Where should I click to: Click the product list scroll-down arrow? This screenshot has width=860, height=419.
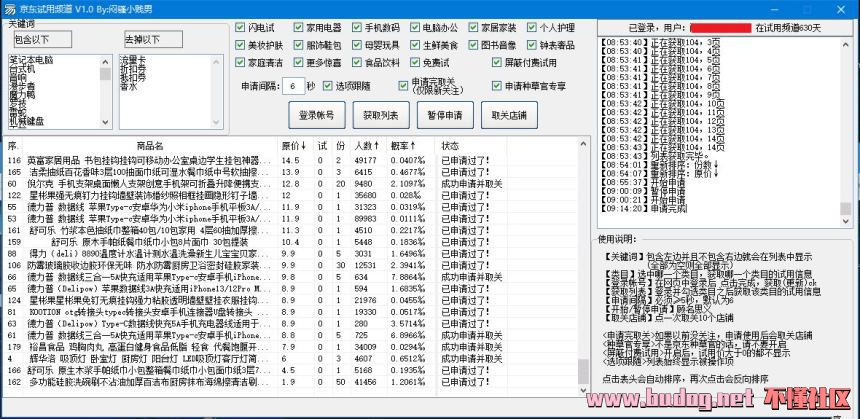[x=584, y=389]
